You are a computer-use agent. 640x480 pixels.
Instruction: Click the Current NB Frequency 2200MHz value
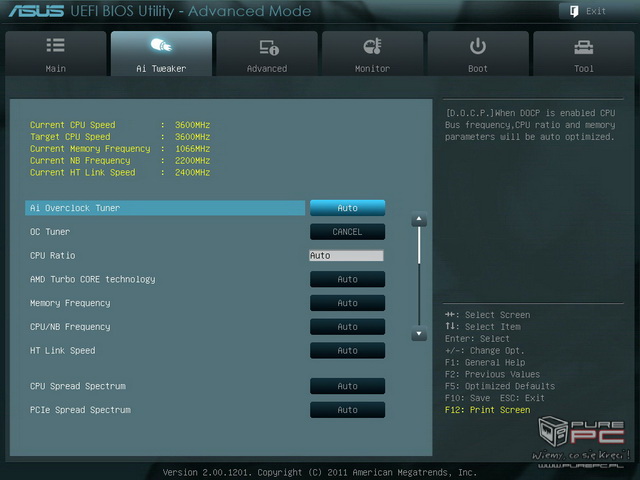(x=193, y=160)
